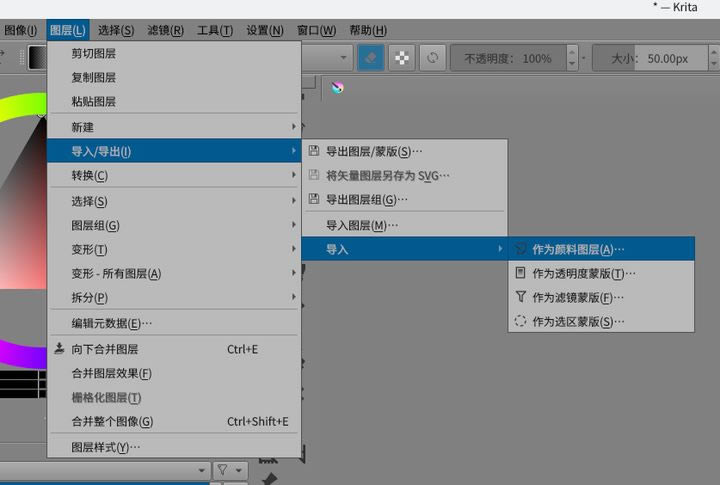Click the icon next to 作为透明度蒙版(T)
Screen dimensions: 720x485
point(520,273)
